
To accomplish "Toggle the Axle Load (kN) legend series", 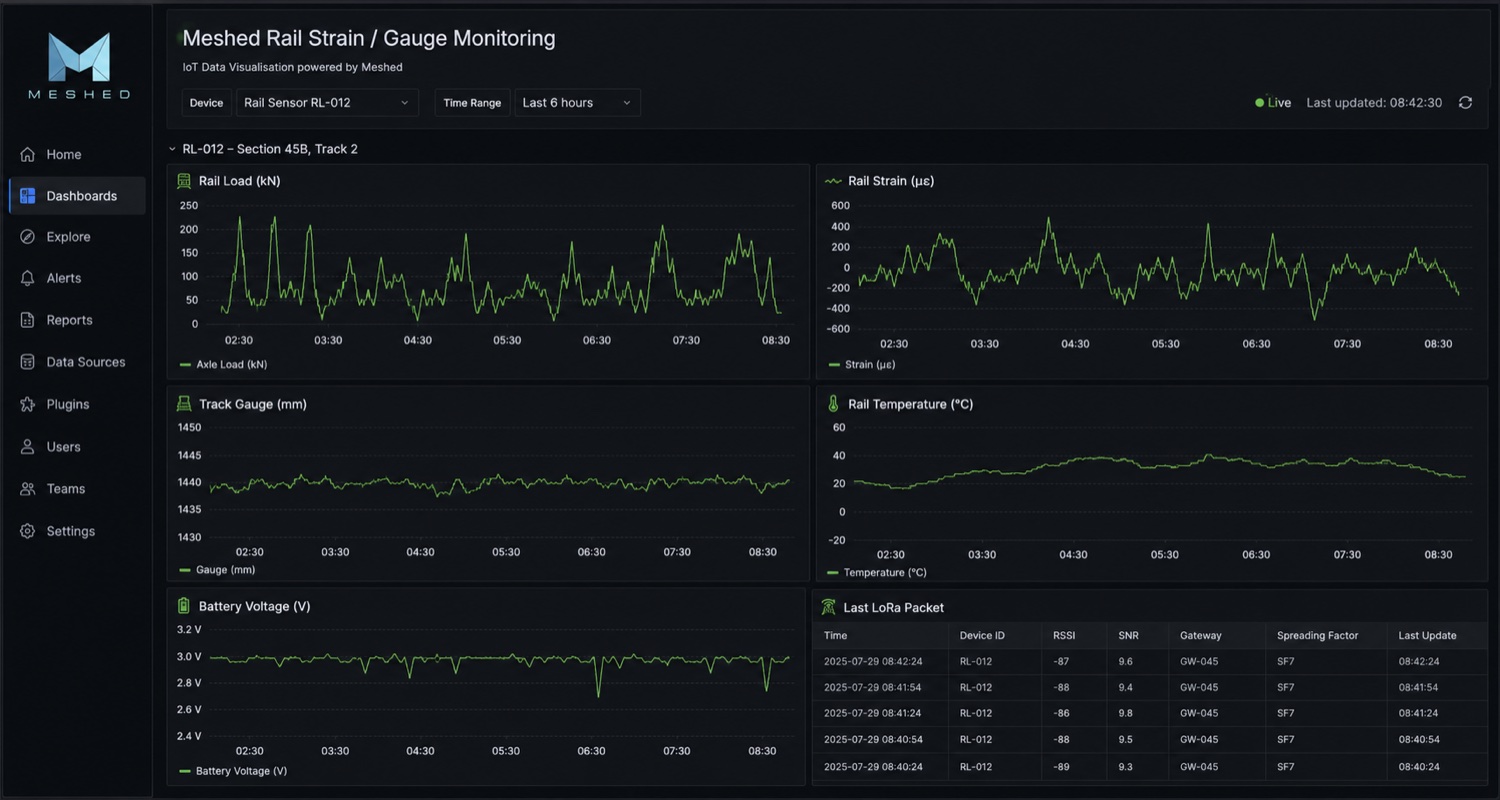I will point(223,365).
